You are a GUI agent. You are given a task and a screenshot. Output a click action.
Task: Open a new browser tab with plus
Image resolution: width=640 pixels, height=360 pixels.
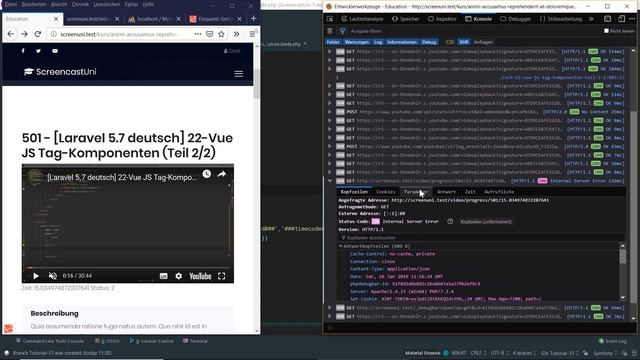click(x=253, y=18)
